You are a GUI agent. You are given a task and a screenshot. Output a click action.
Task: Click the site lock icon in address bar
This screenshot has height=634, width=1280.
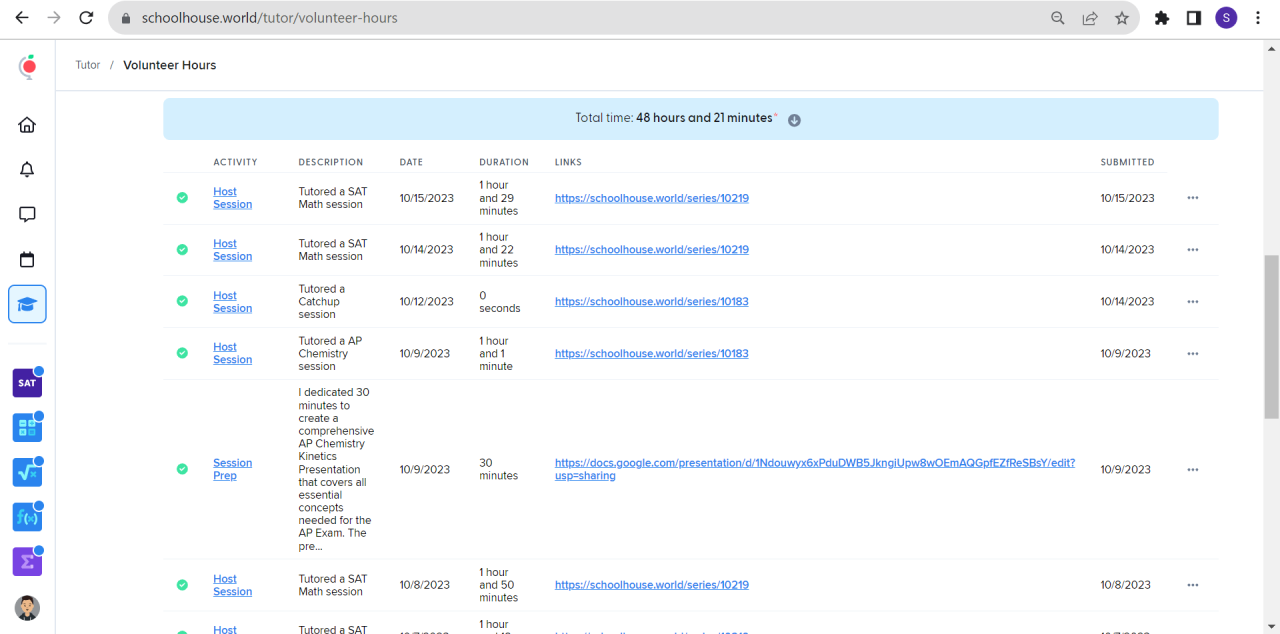pyautogui.click(x=124, y=18)
